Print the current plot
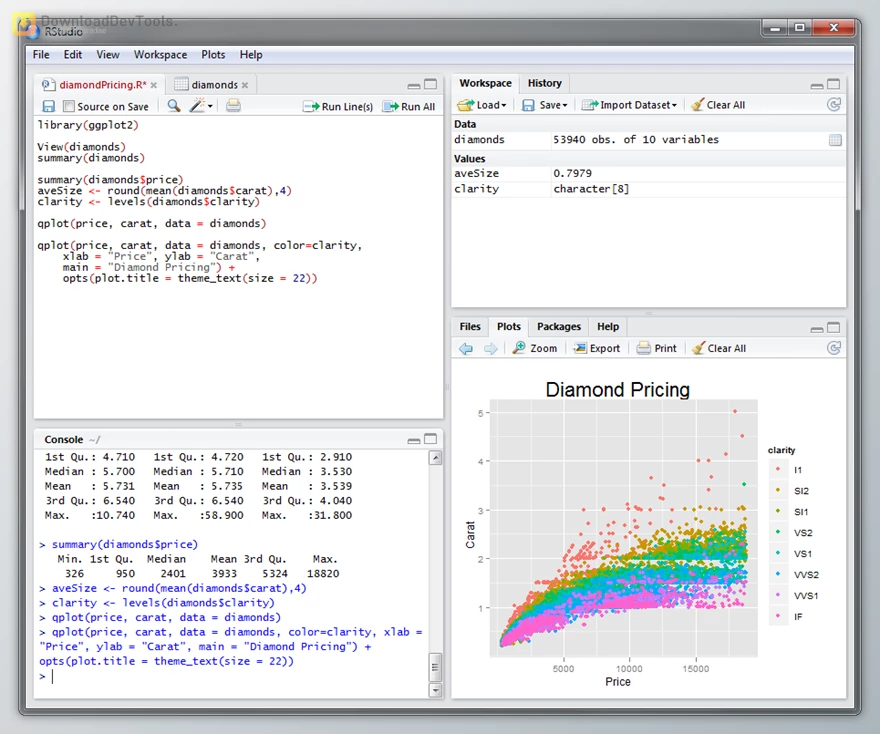 tap(657, 348)
